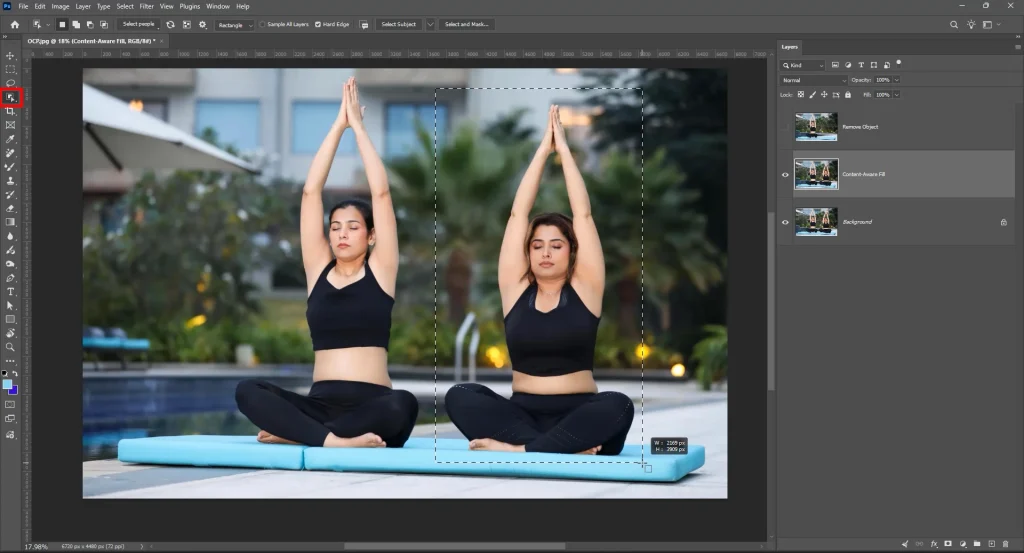The height and width of the screenshot is (553, 1024).
Task: Click the show all objects icon
Action: click(187, 25)
